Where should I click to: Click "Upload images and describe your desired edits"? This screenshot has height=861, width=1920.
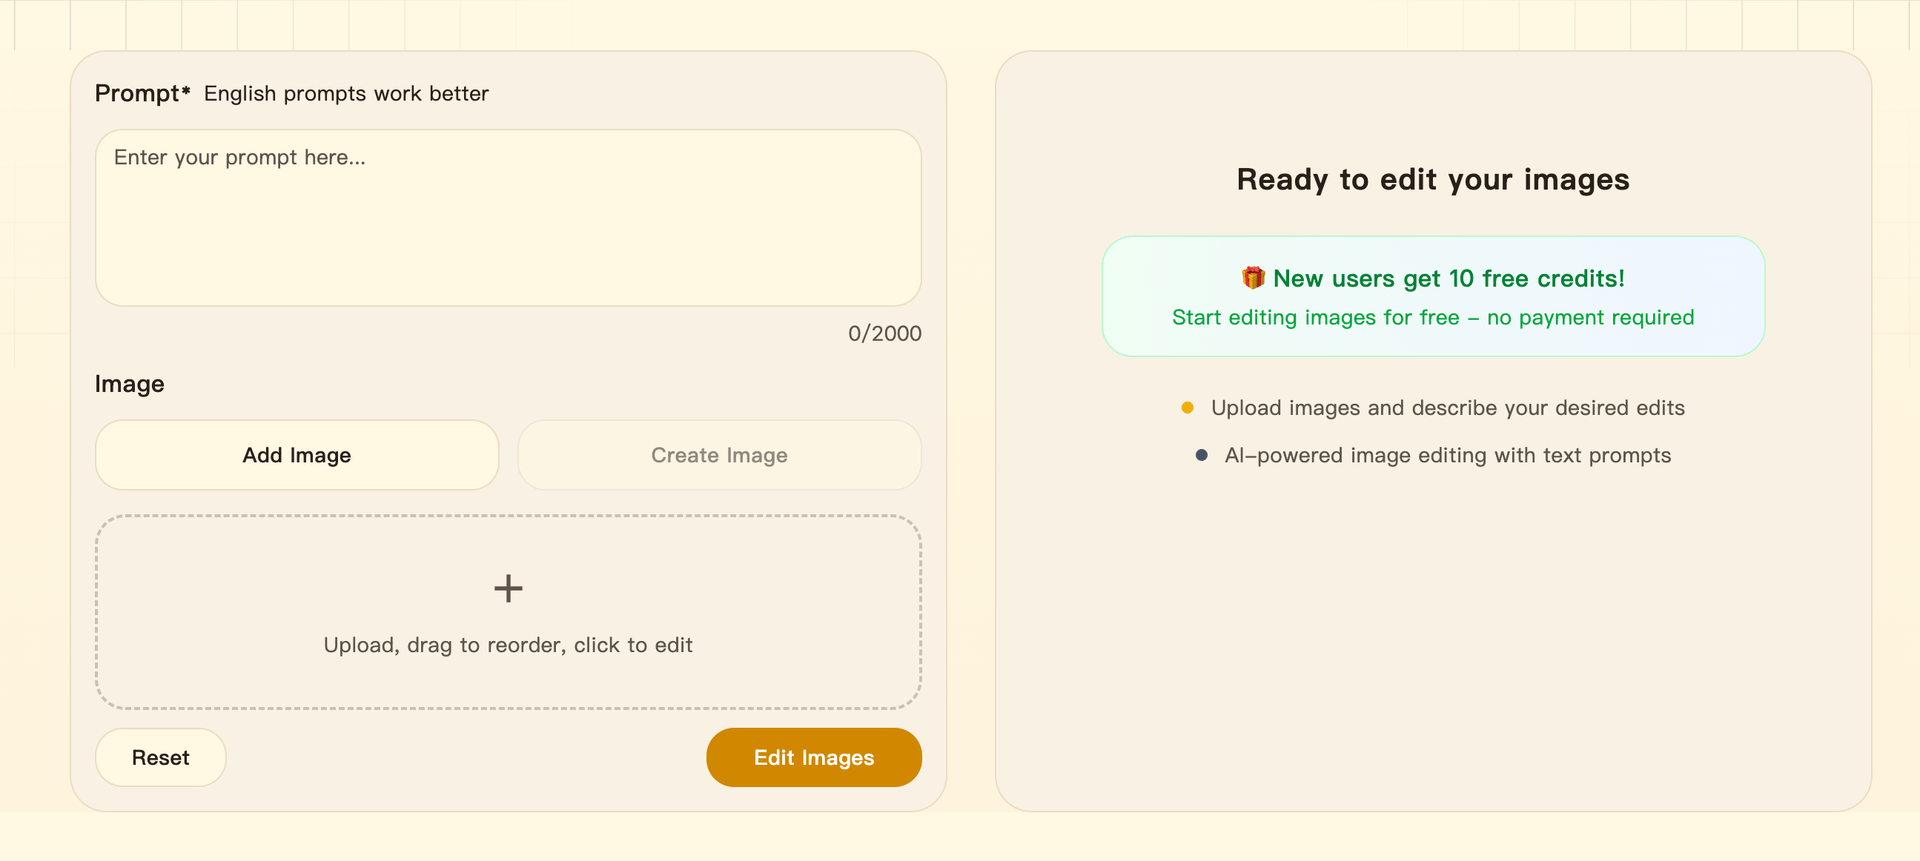[x=1447, y=408]
